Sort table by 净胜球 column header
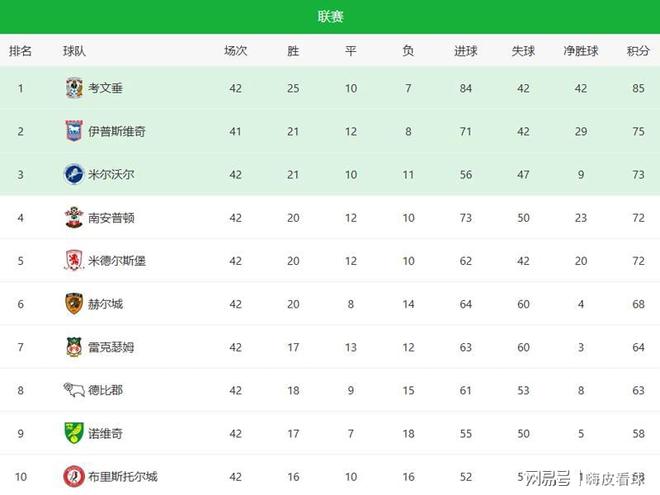 click(x=580, y=50)
